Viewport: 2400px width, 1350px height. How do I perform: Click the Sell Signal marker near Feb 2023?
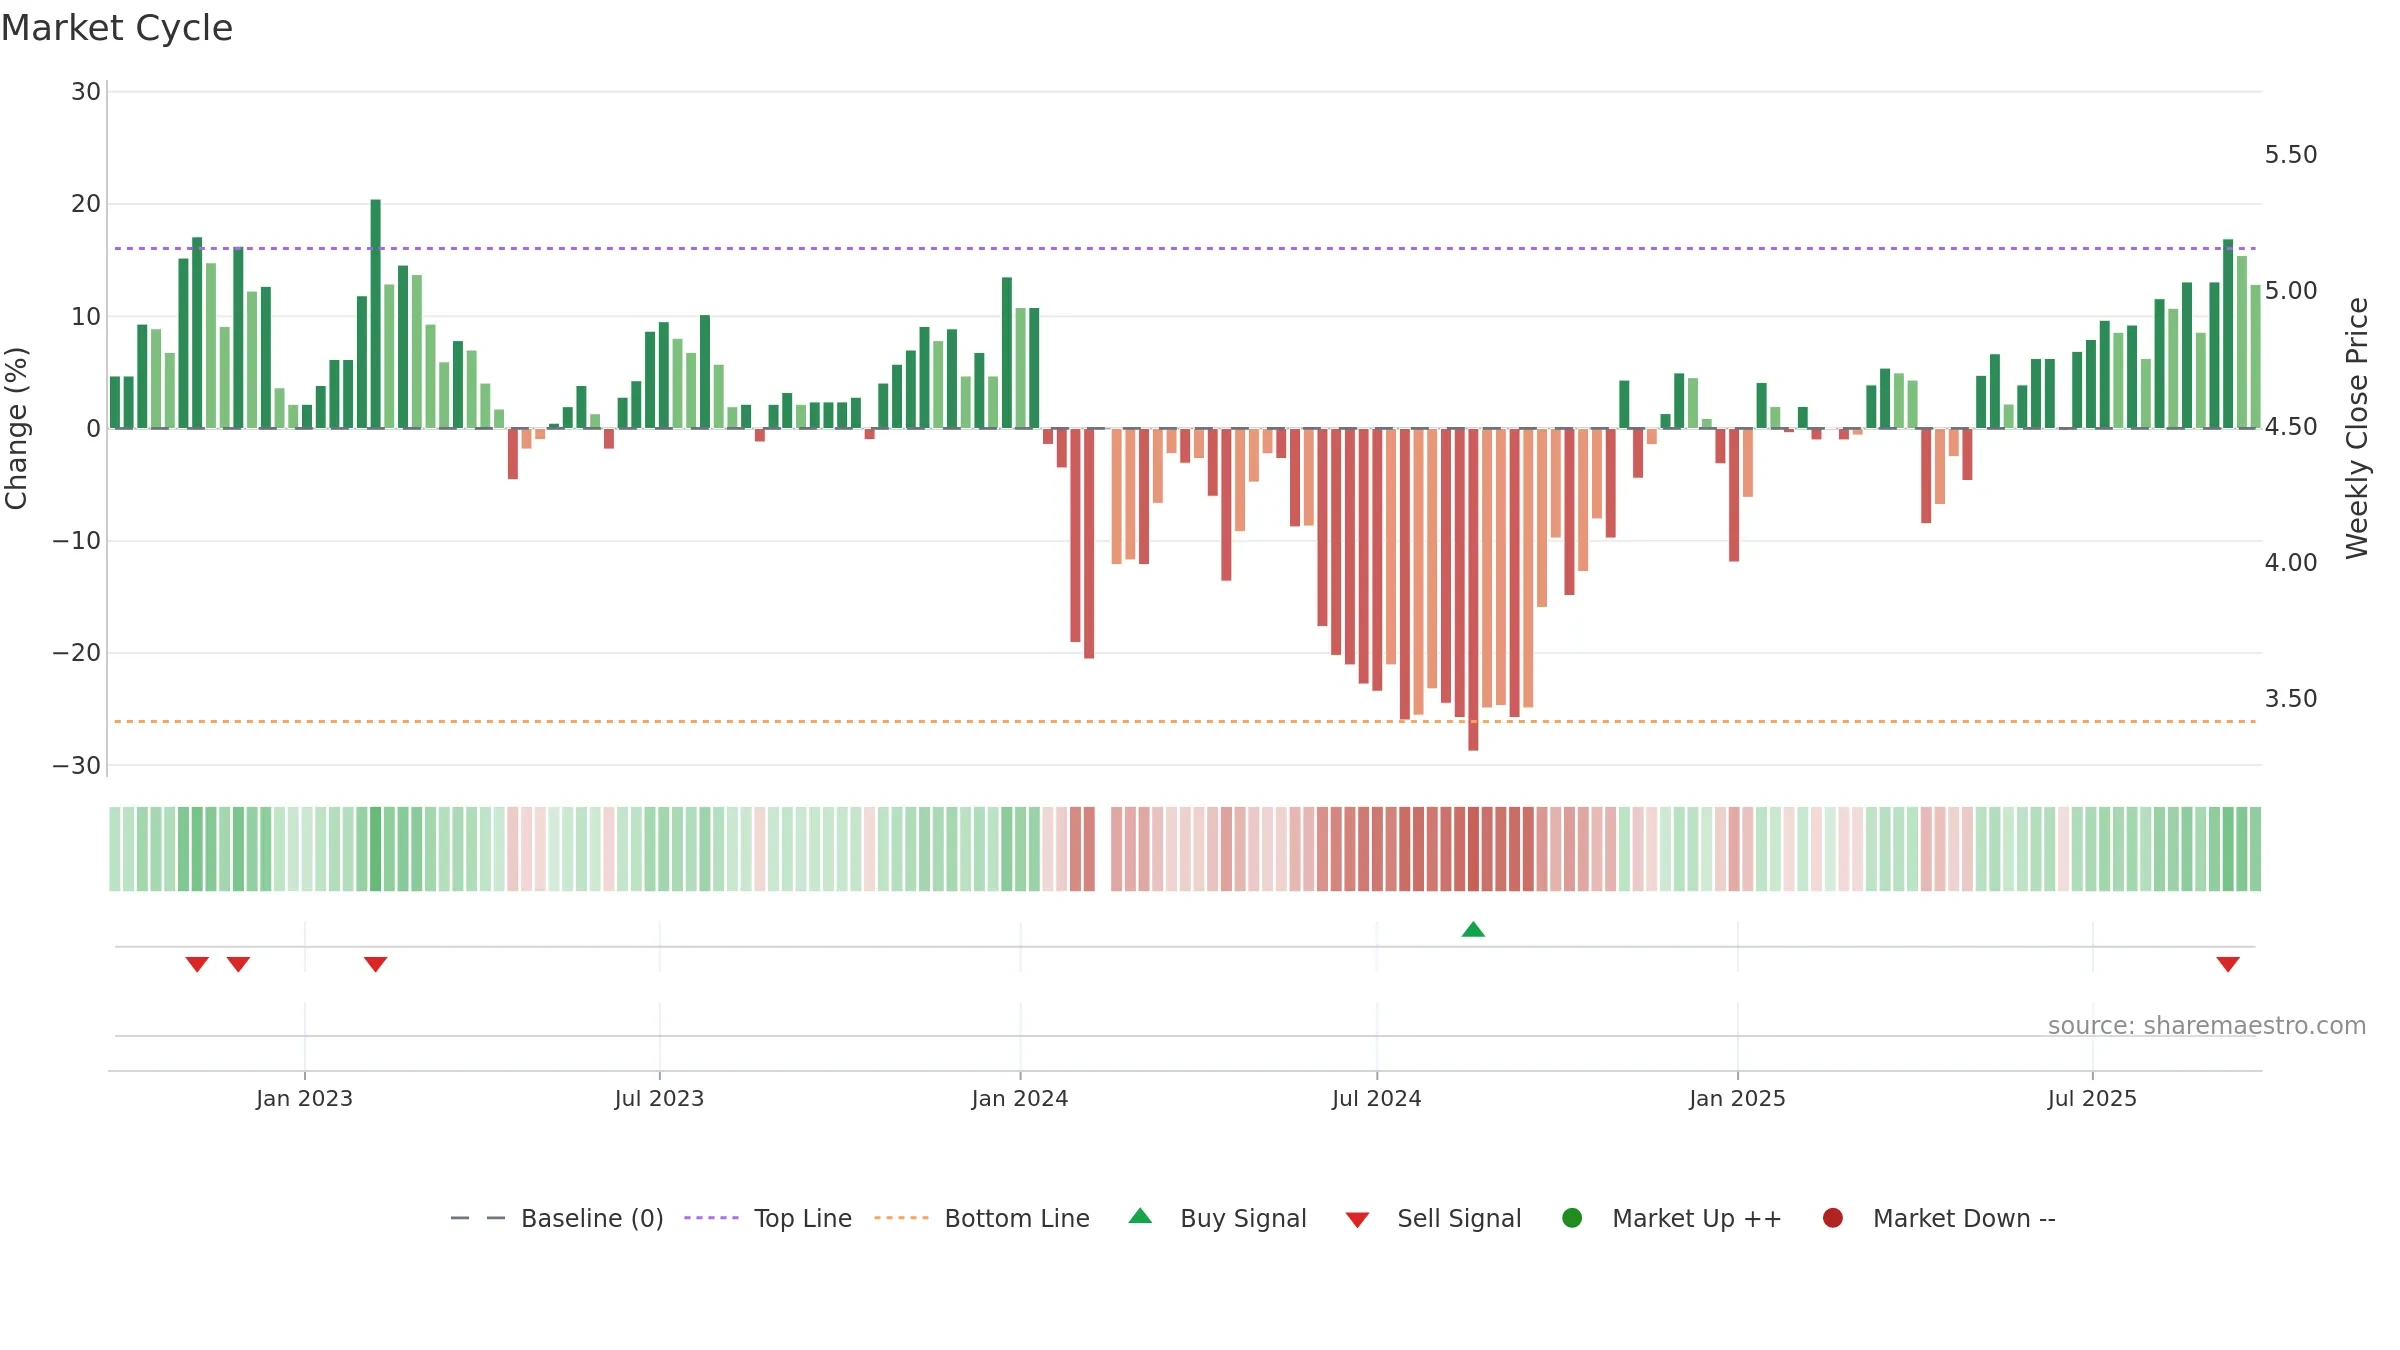[x=376, y=964]
